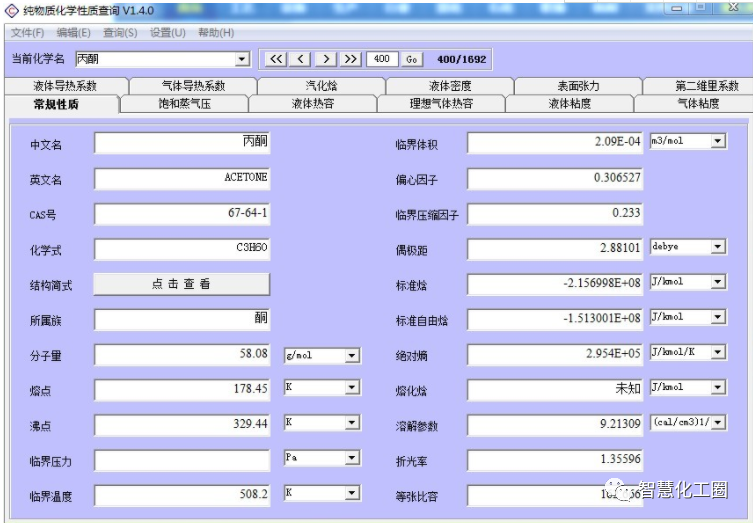Viewport: 753px width, 523px height.
Task: Open the 偶极距 debye unit dropdown
Action: (x=717, y=246)
